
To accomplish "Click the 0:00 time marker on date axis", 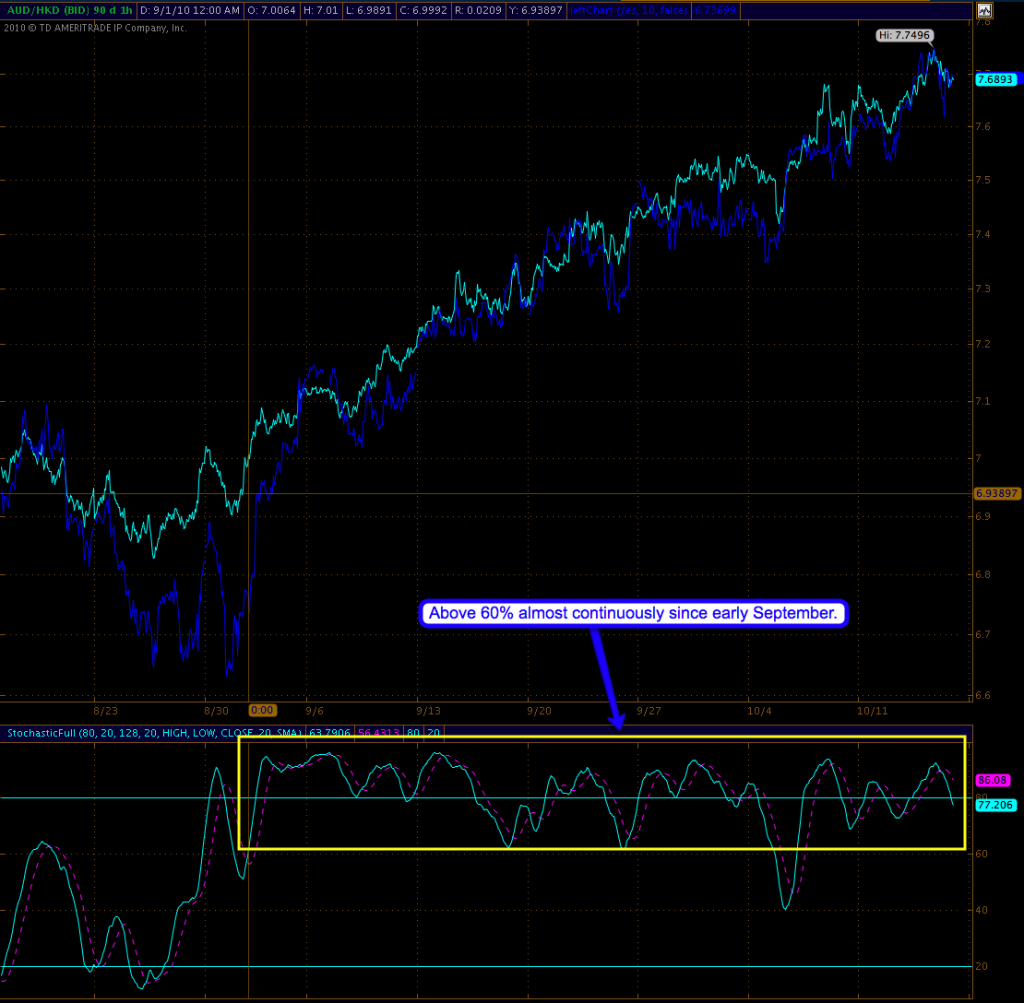I will coord(262,709).
